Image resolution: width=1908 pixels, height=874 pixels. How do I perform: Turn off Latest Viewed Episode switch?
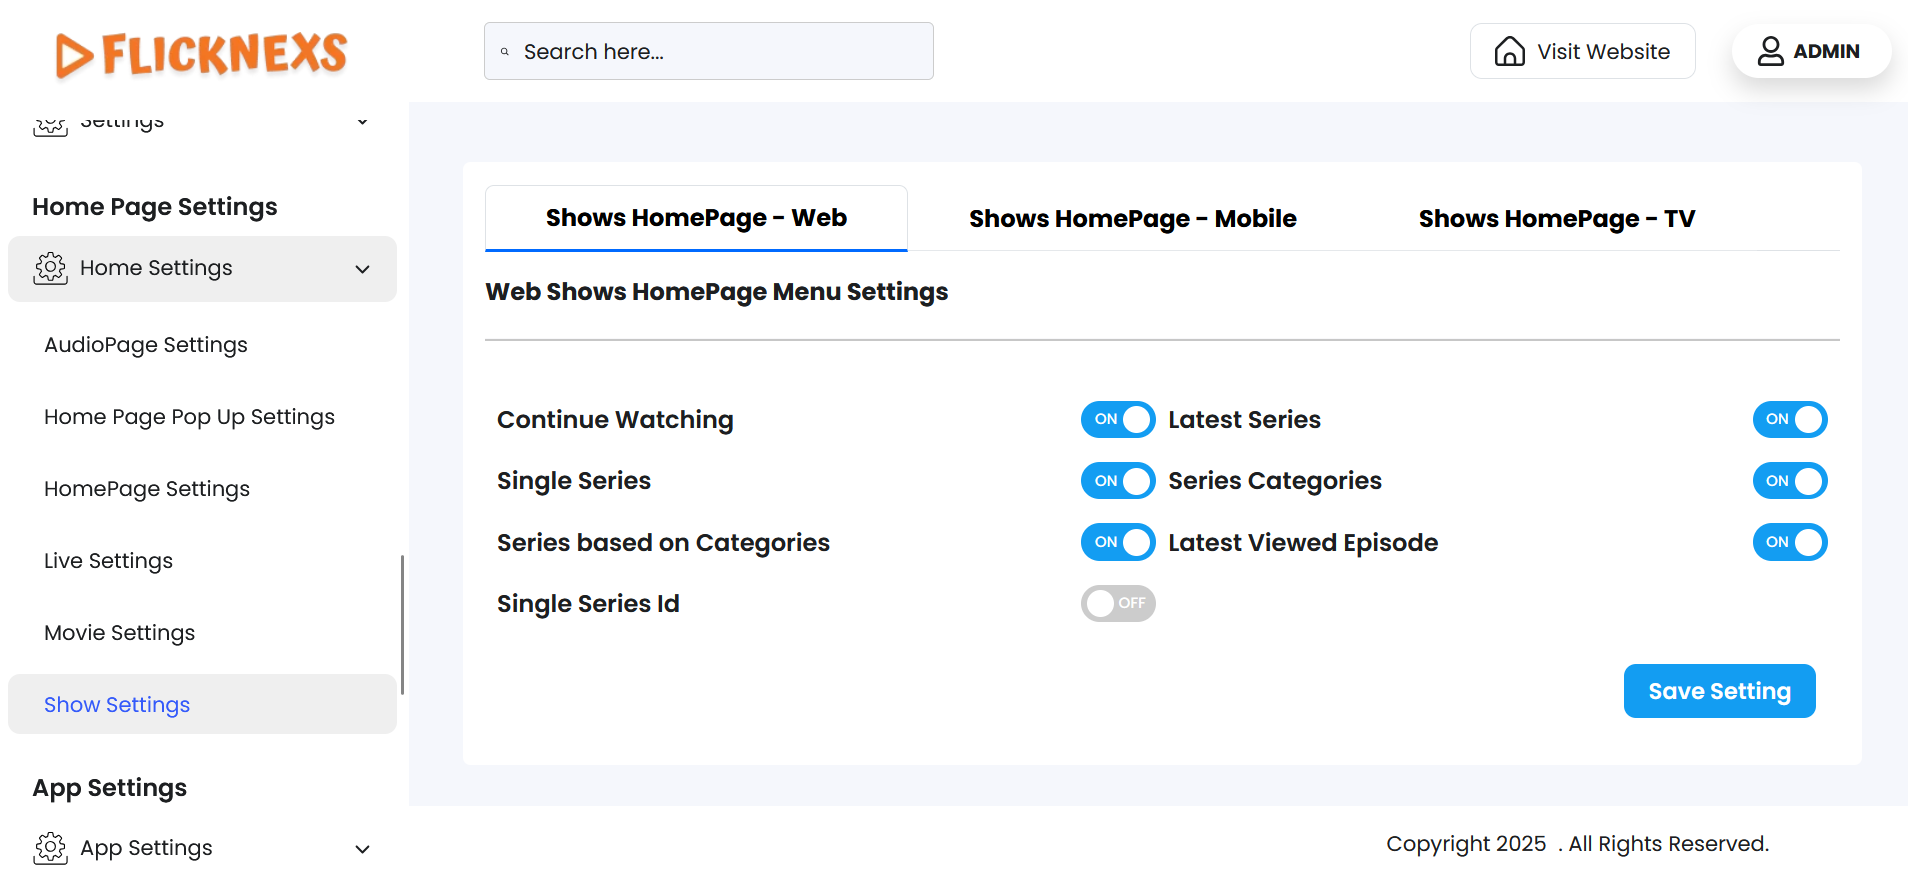tap(1789, 543)
